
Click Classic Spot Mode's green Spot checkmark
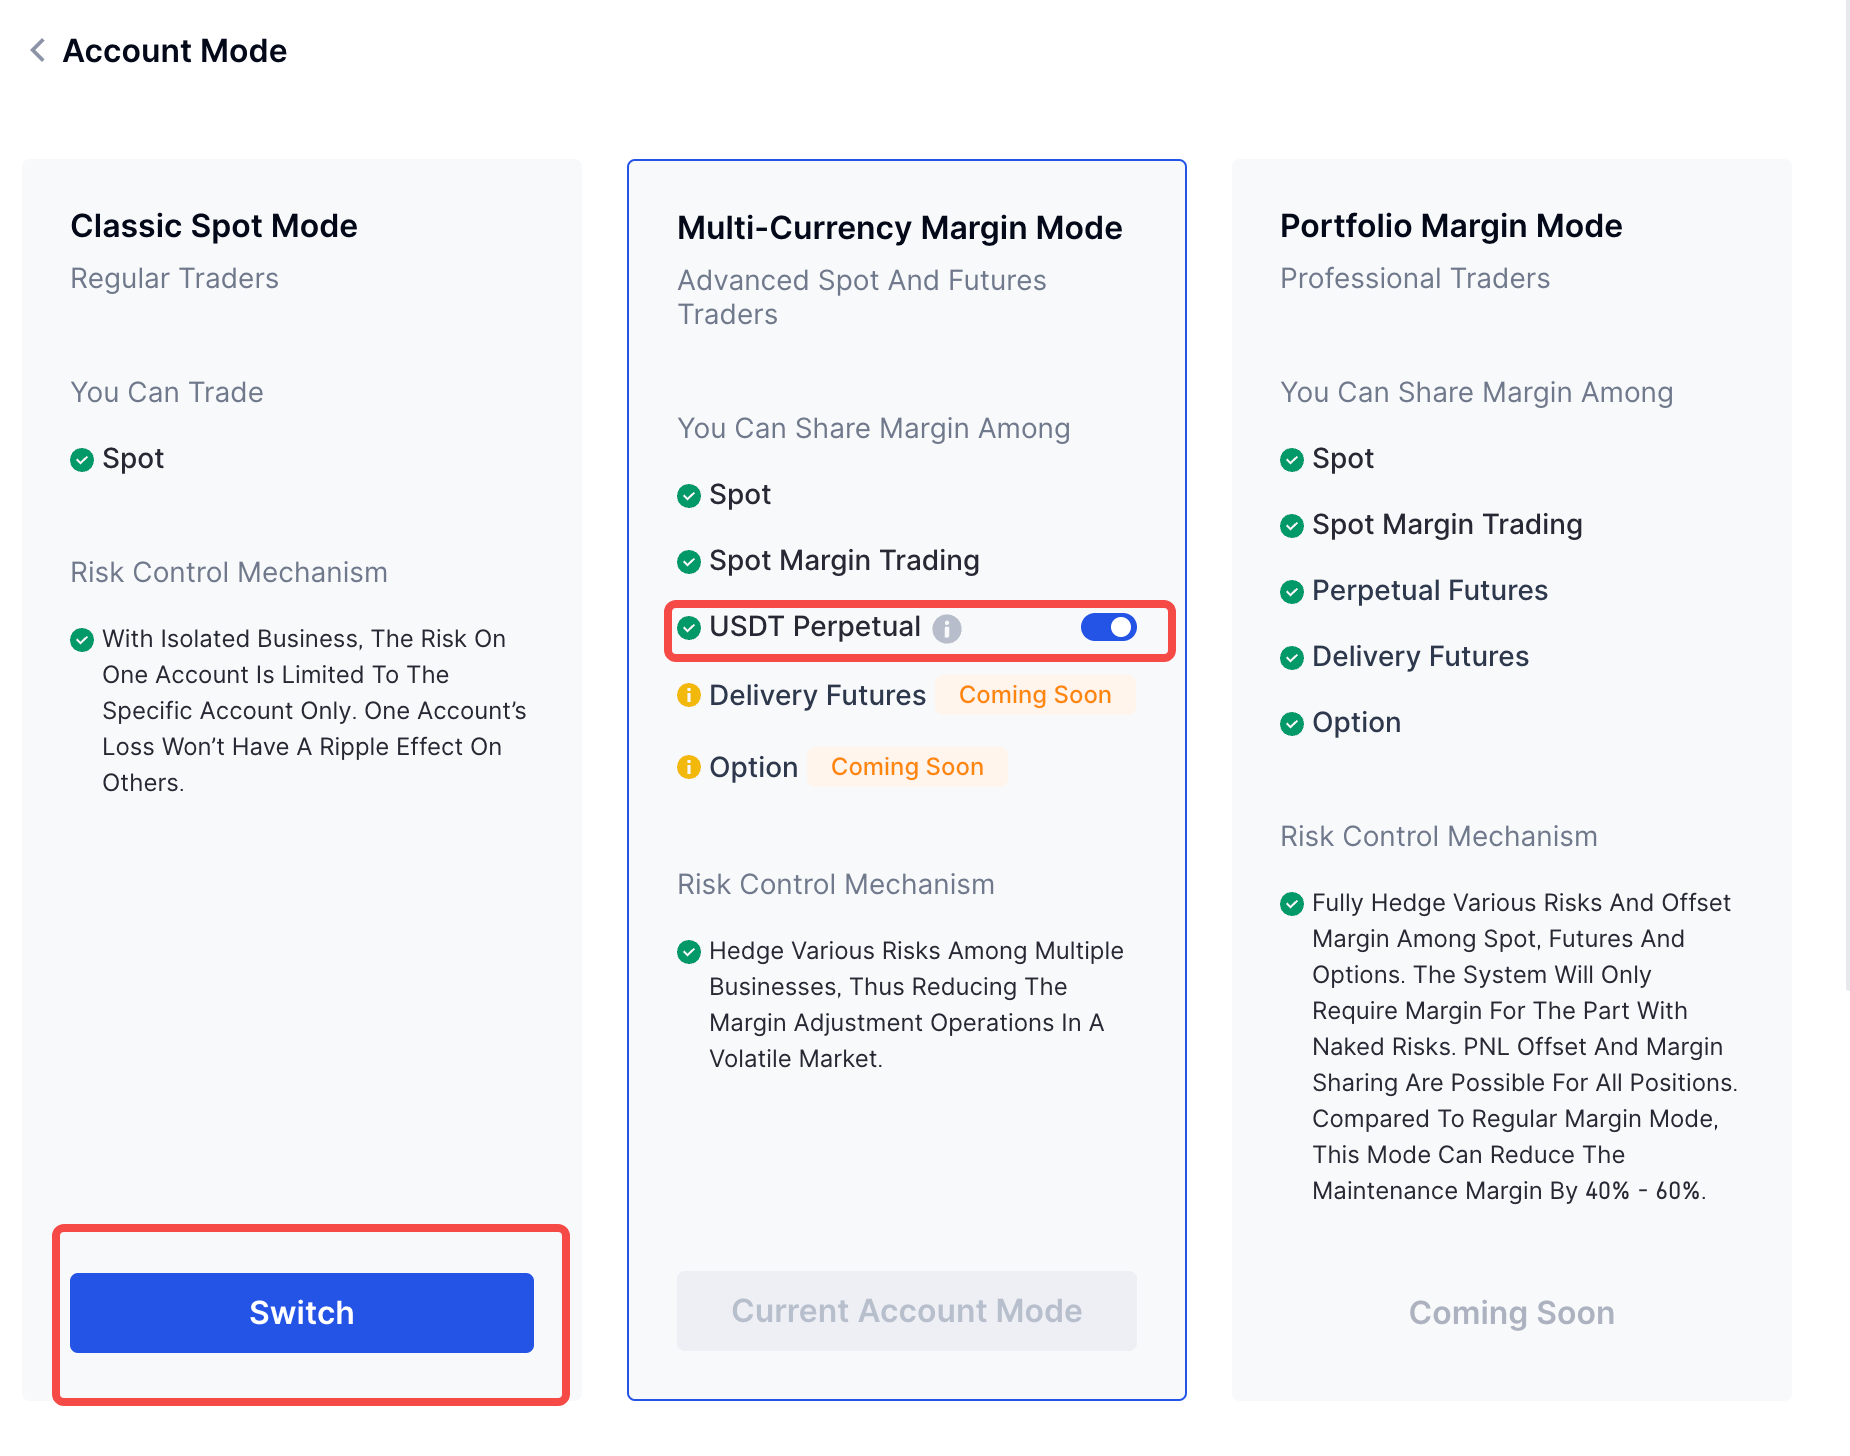click(x=82, y=460)
